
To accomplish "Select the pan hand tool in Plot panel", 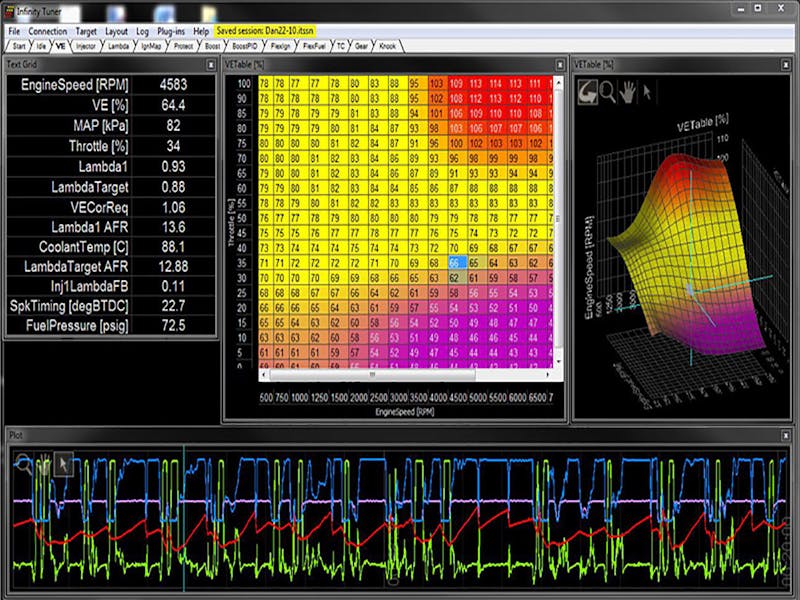I will (x=44, y=463).
